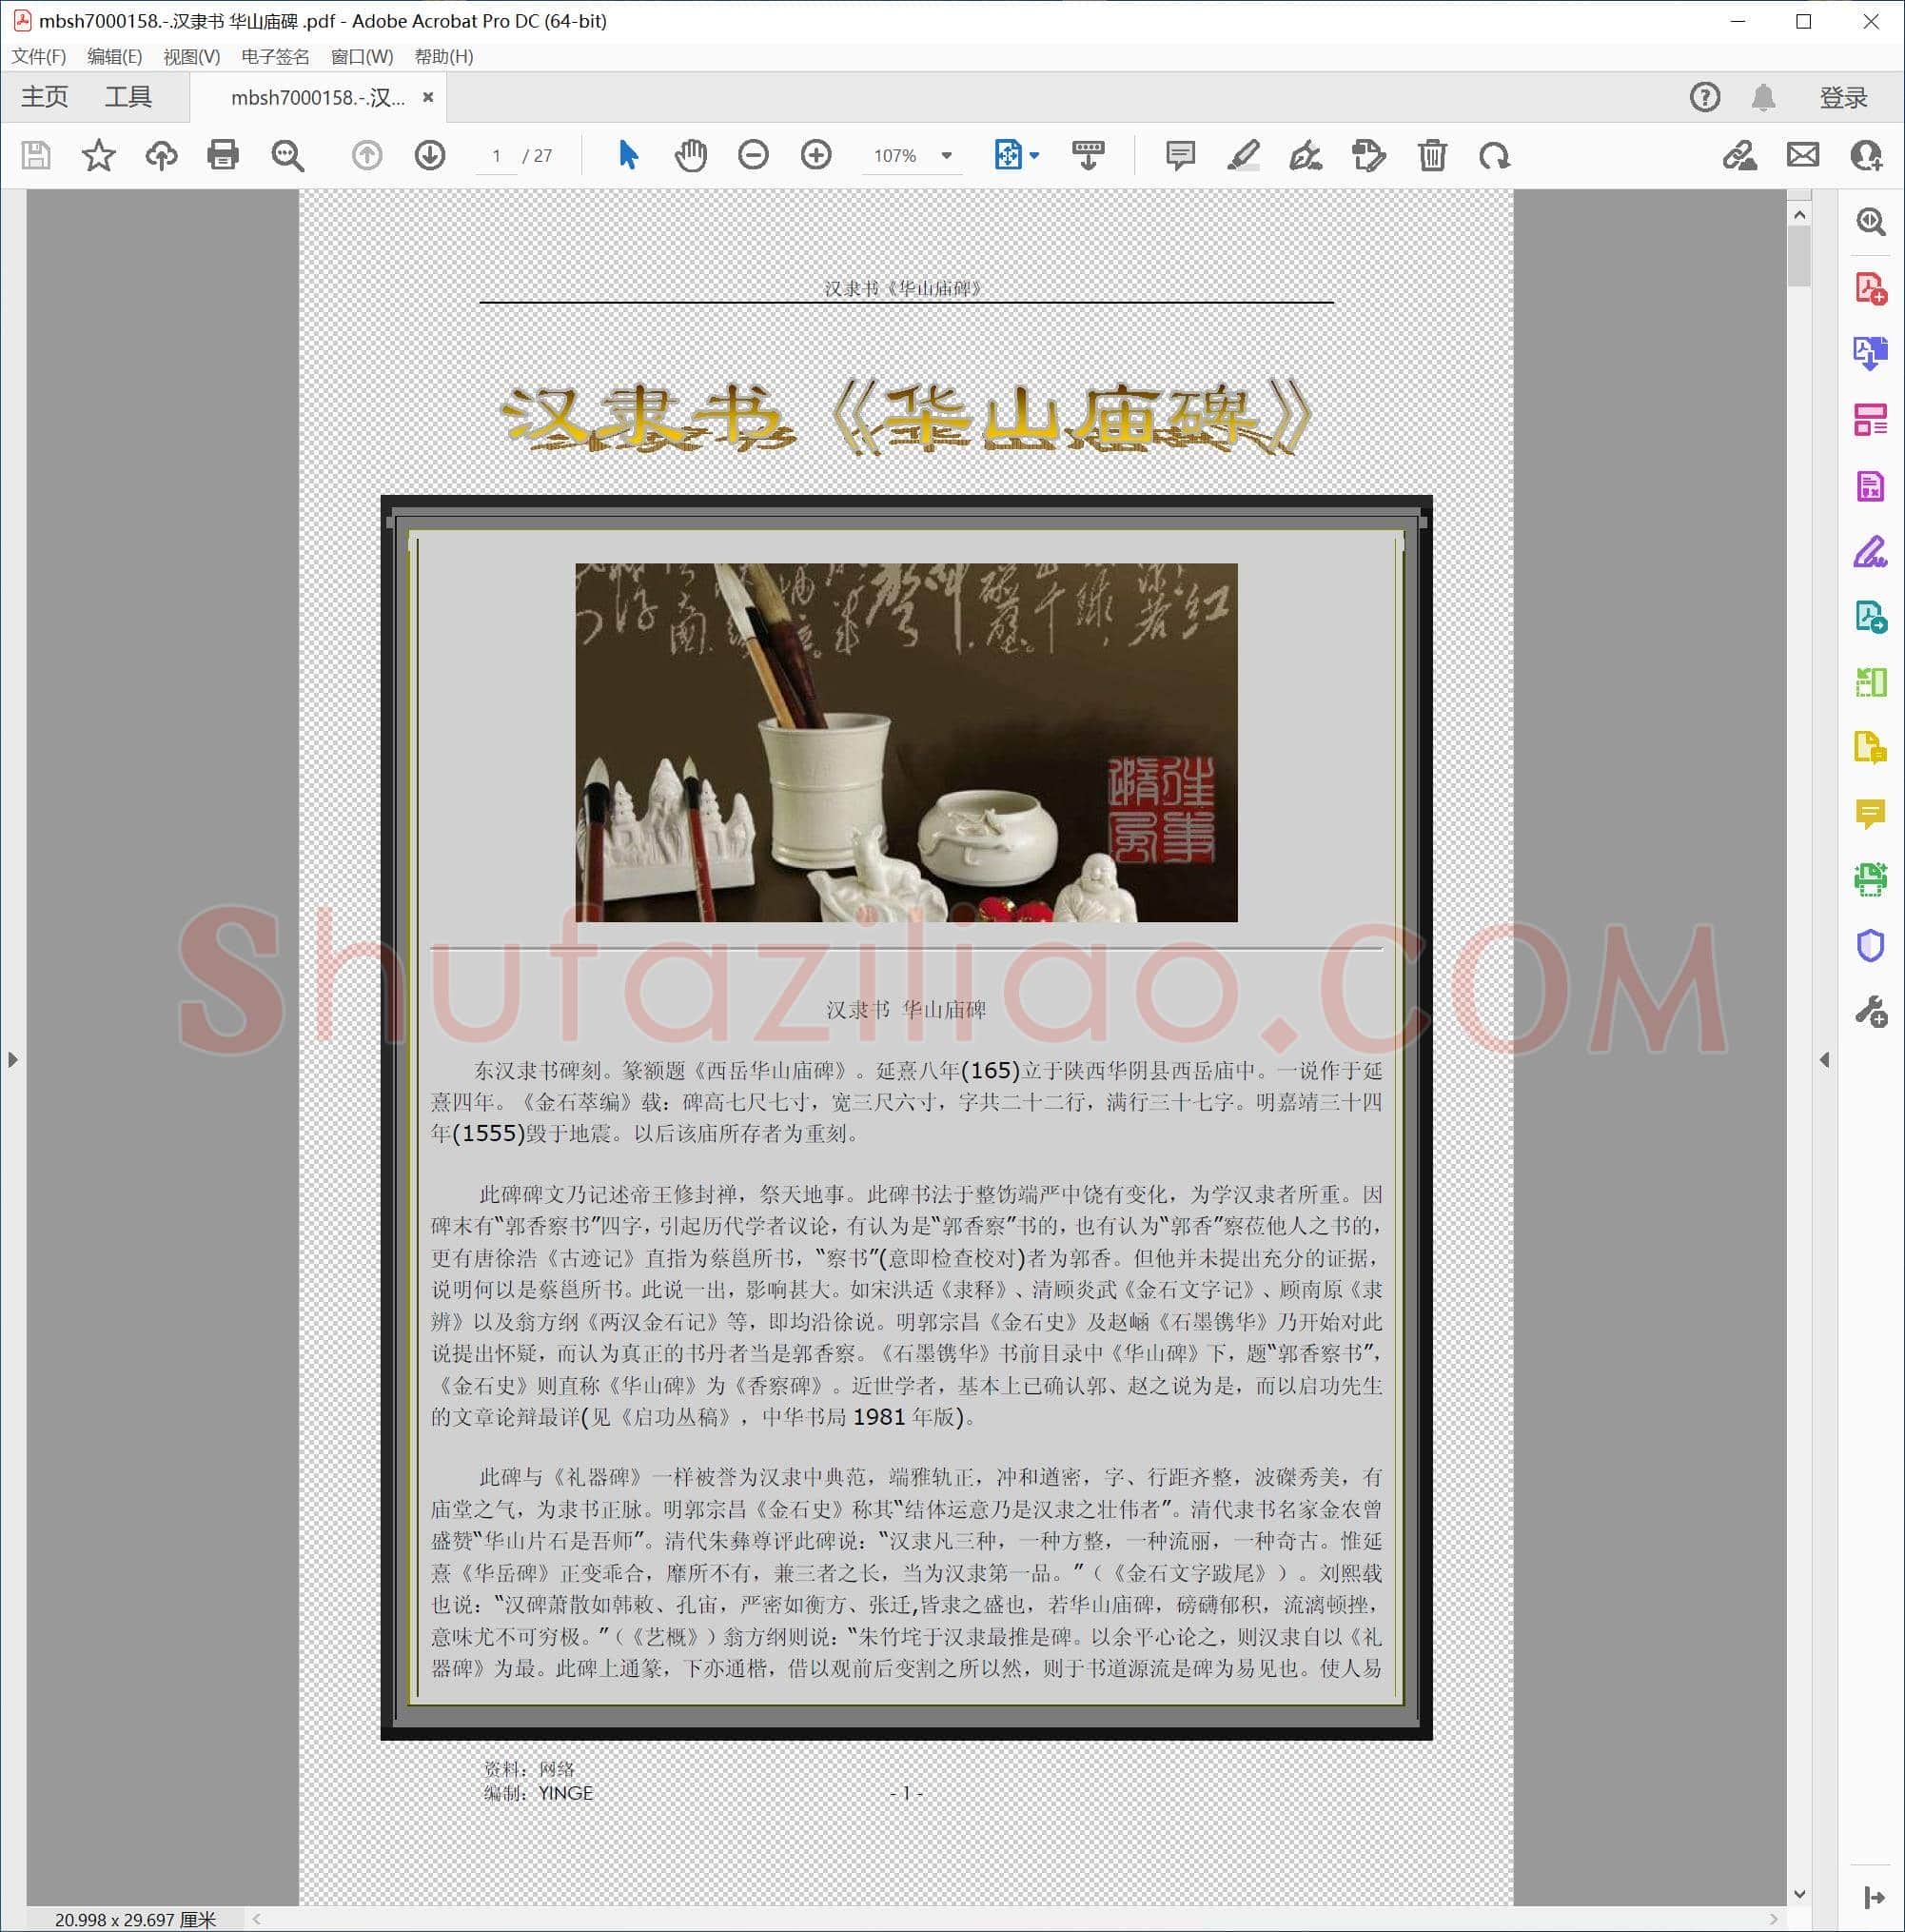Click the stamp tool icon
This screenshot has height=1932, width=1905.
pyautogui.click(x=1368, y=155)
